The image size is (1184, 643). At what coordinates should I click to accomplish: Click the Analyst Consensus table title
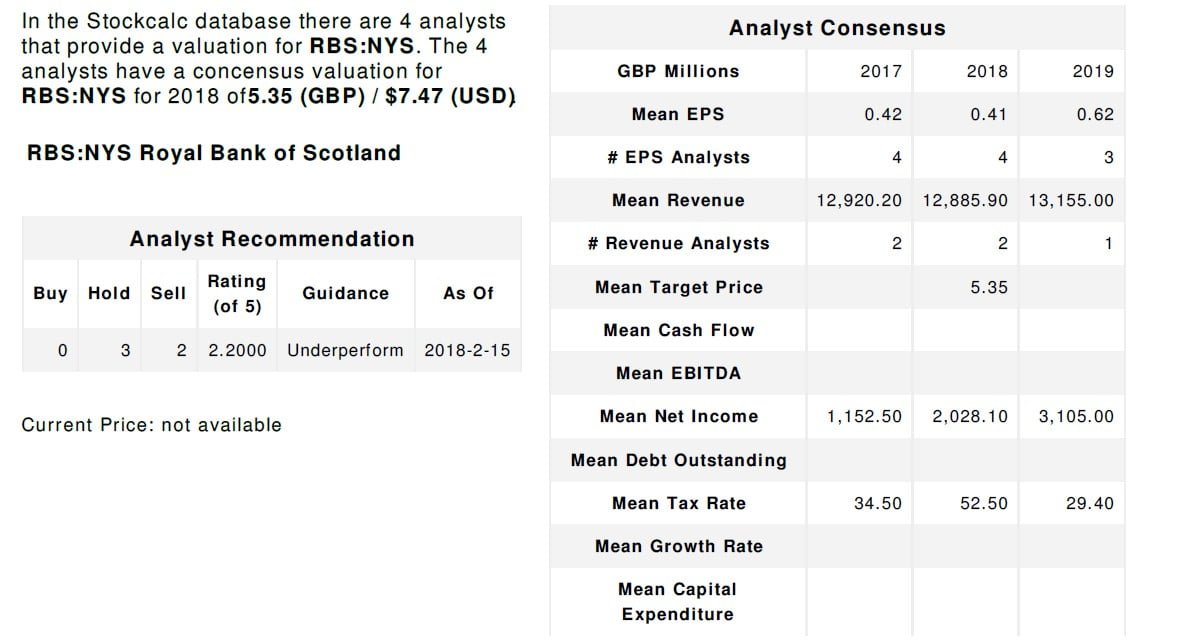point(836,28)
